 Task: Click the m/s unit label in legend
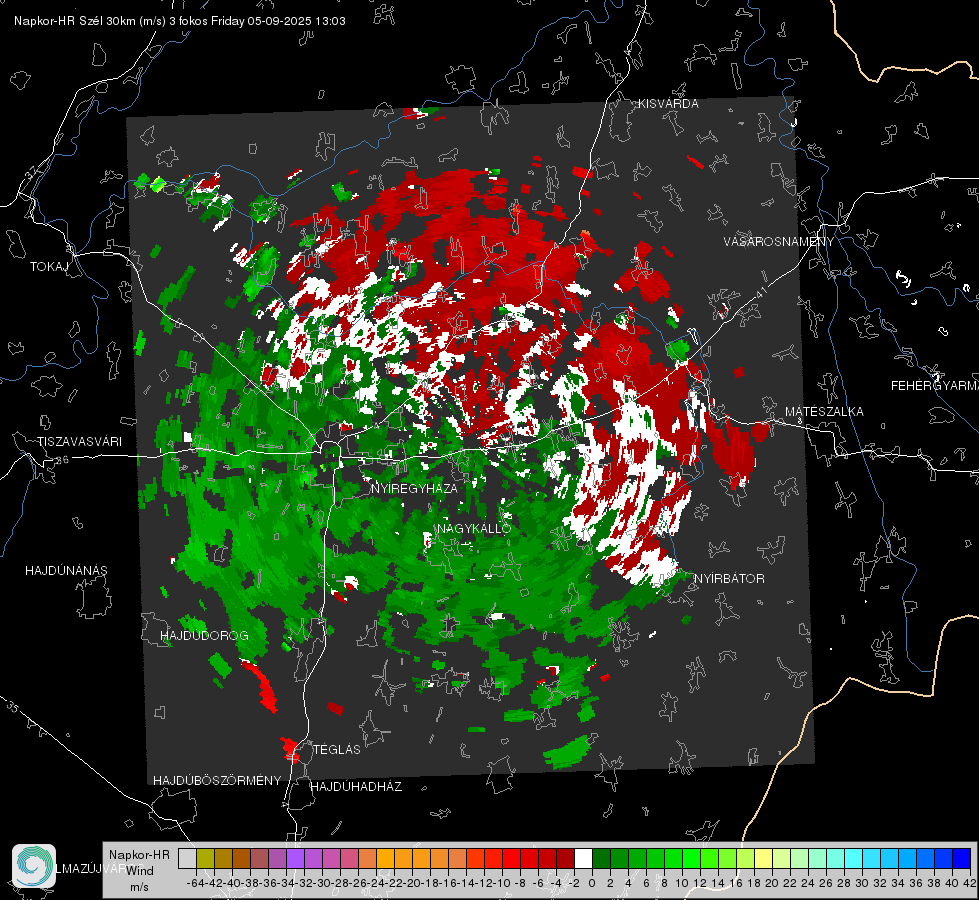point(139,887)
